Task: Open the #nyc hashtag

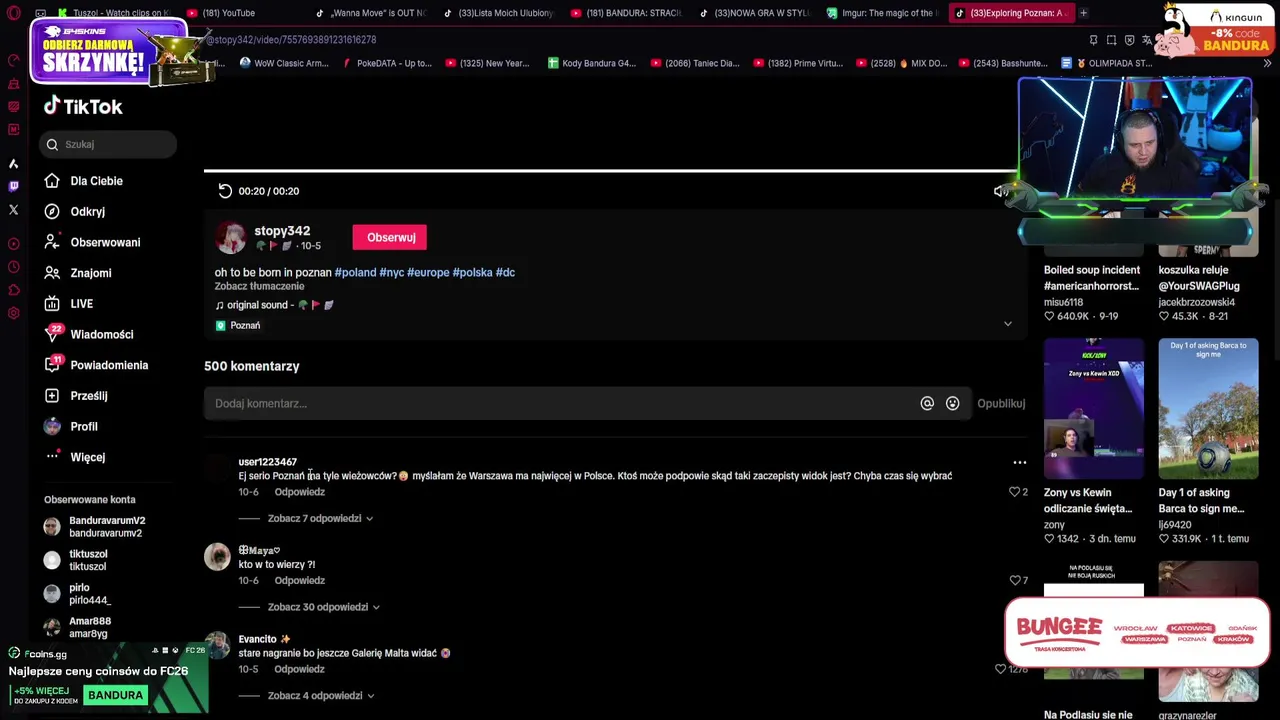Action: tap(391, 272)
